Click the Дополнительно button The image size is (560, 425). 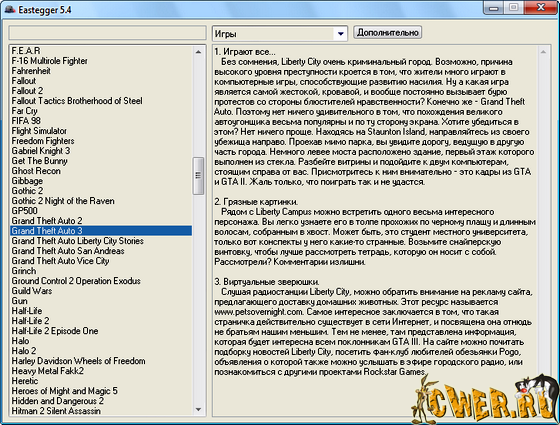tap(388, 32)
